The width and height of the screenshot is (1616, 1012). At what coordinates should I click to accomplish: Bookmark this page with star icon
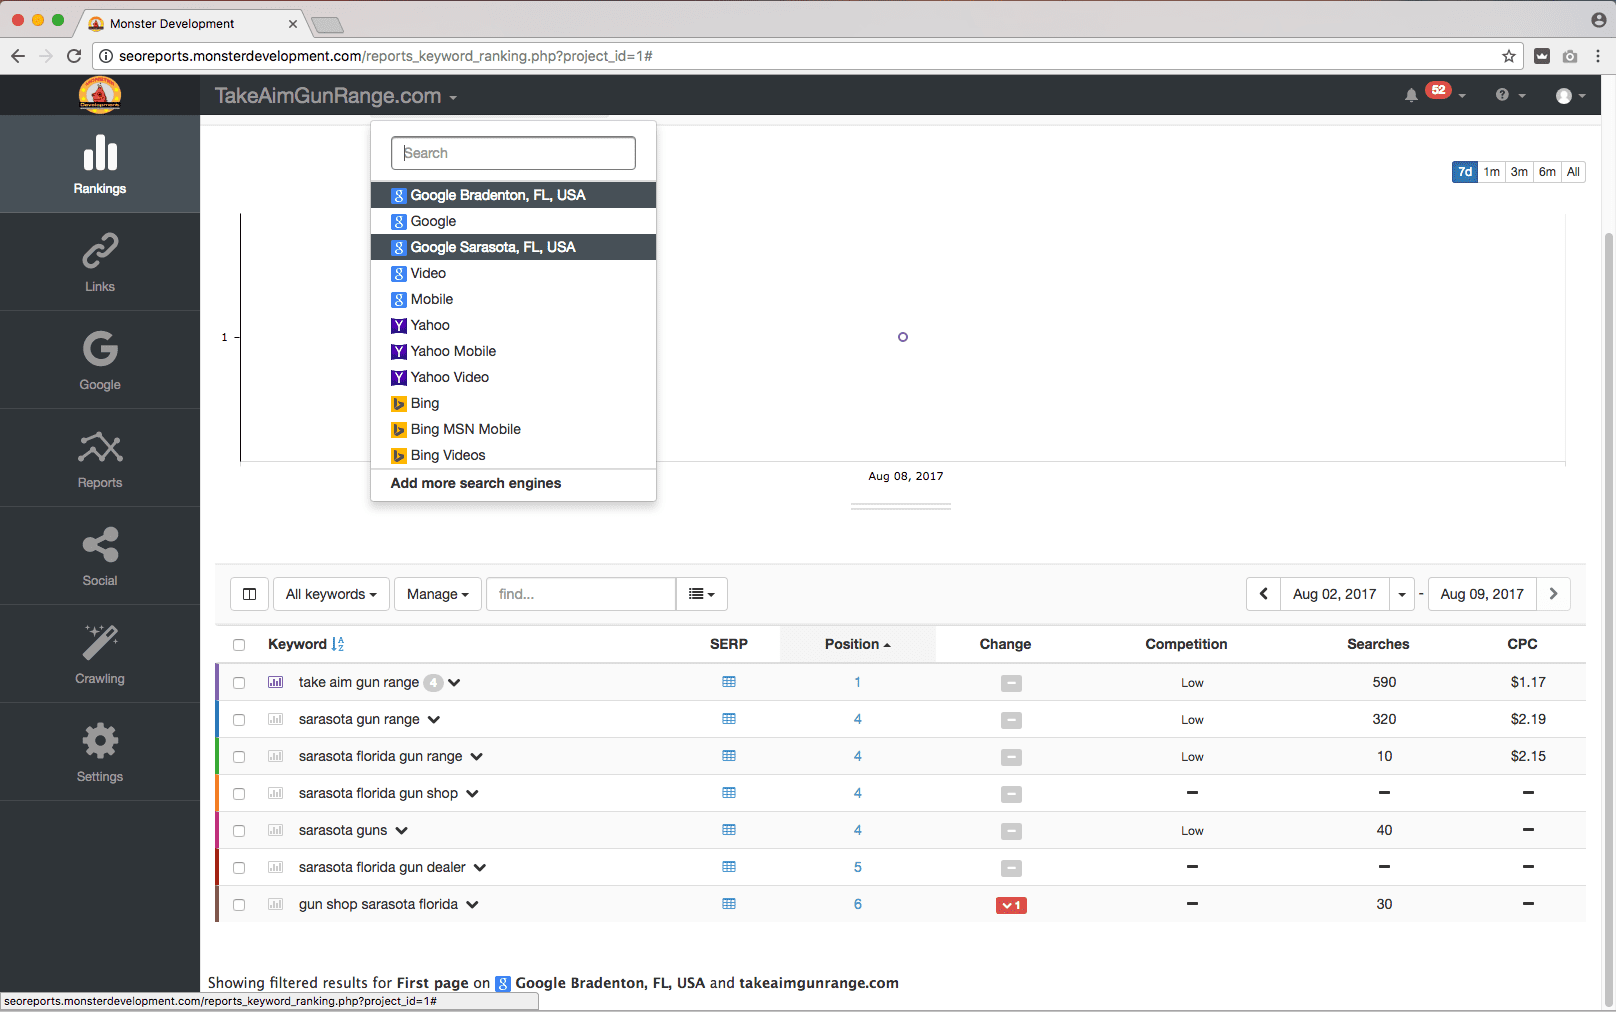tap(1509, 56)
